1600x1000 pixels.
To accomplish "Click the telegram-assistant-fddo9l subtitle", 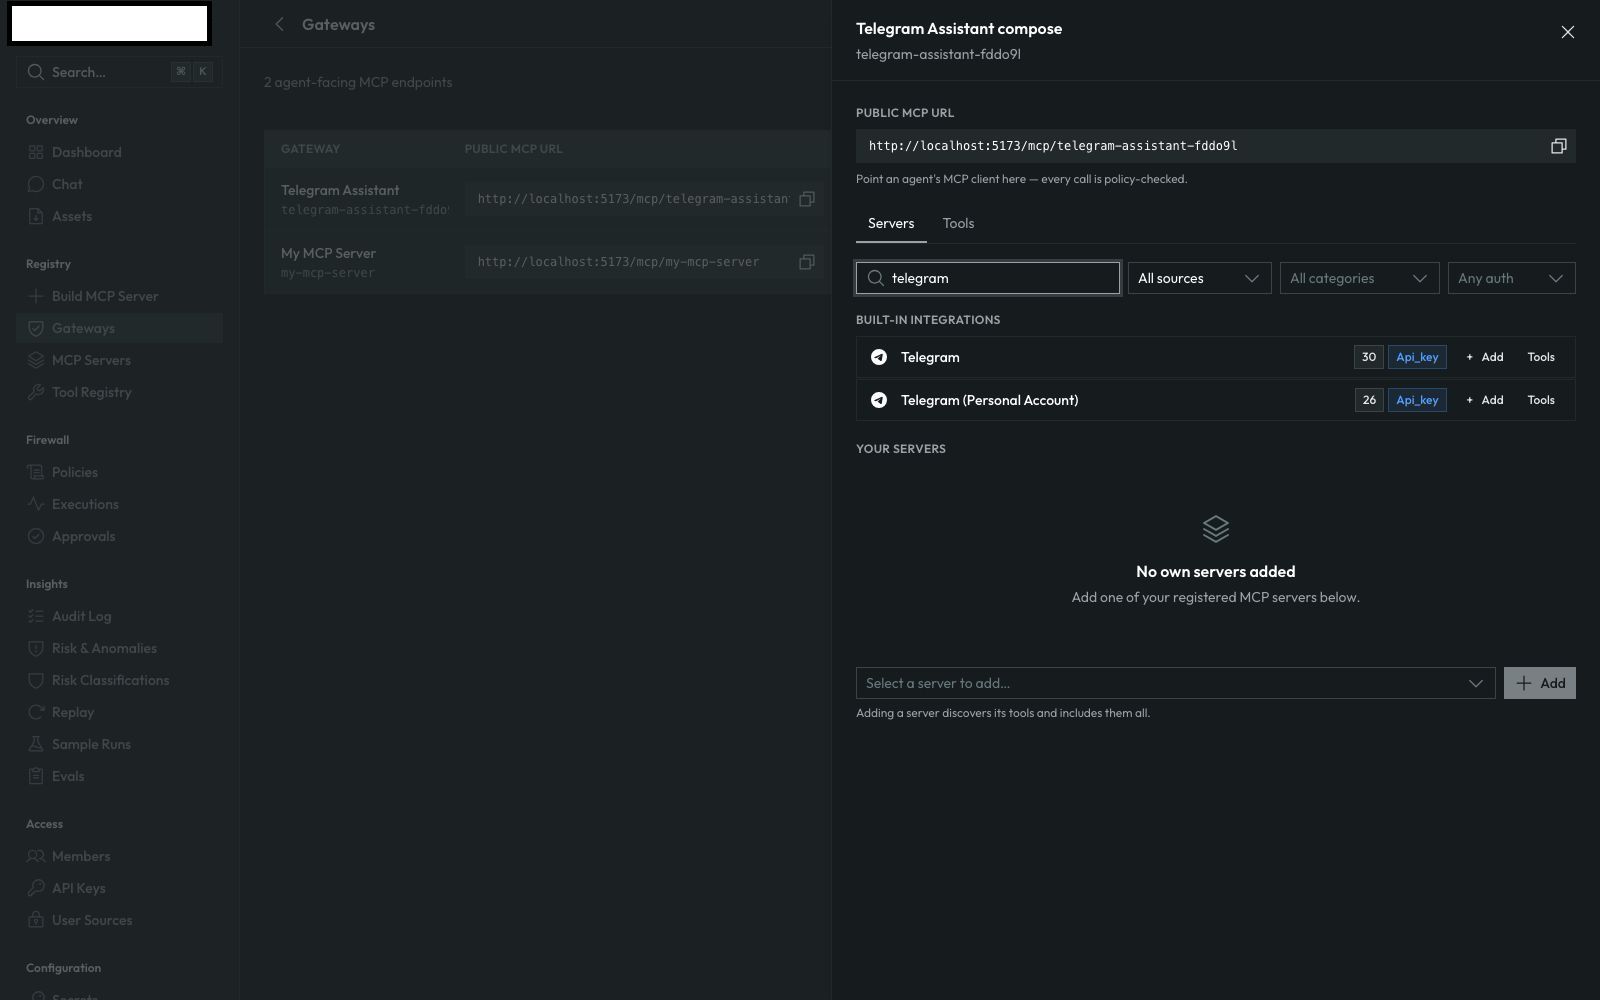I will (x=938, y=54).
